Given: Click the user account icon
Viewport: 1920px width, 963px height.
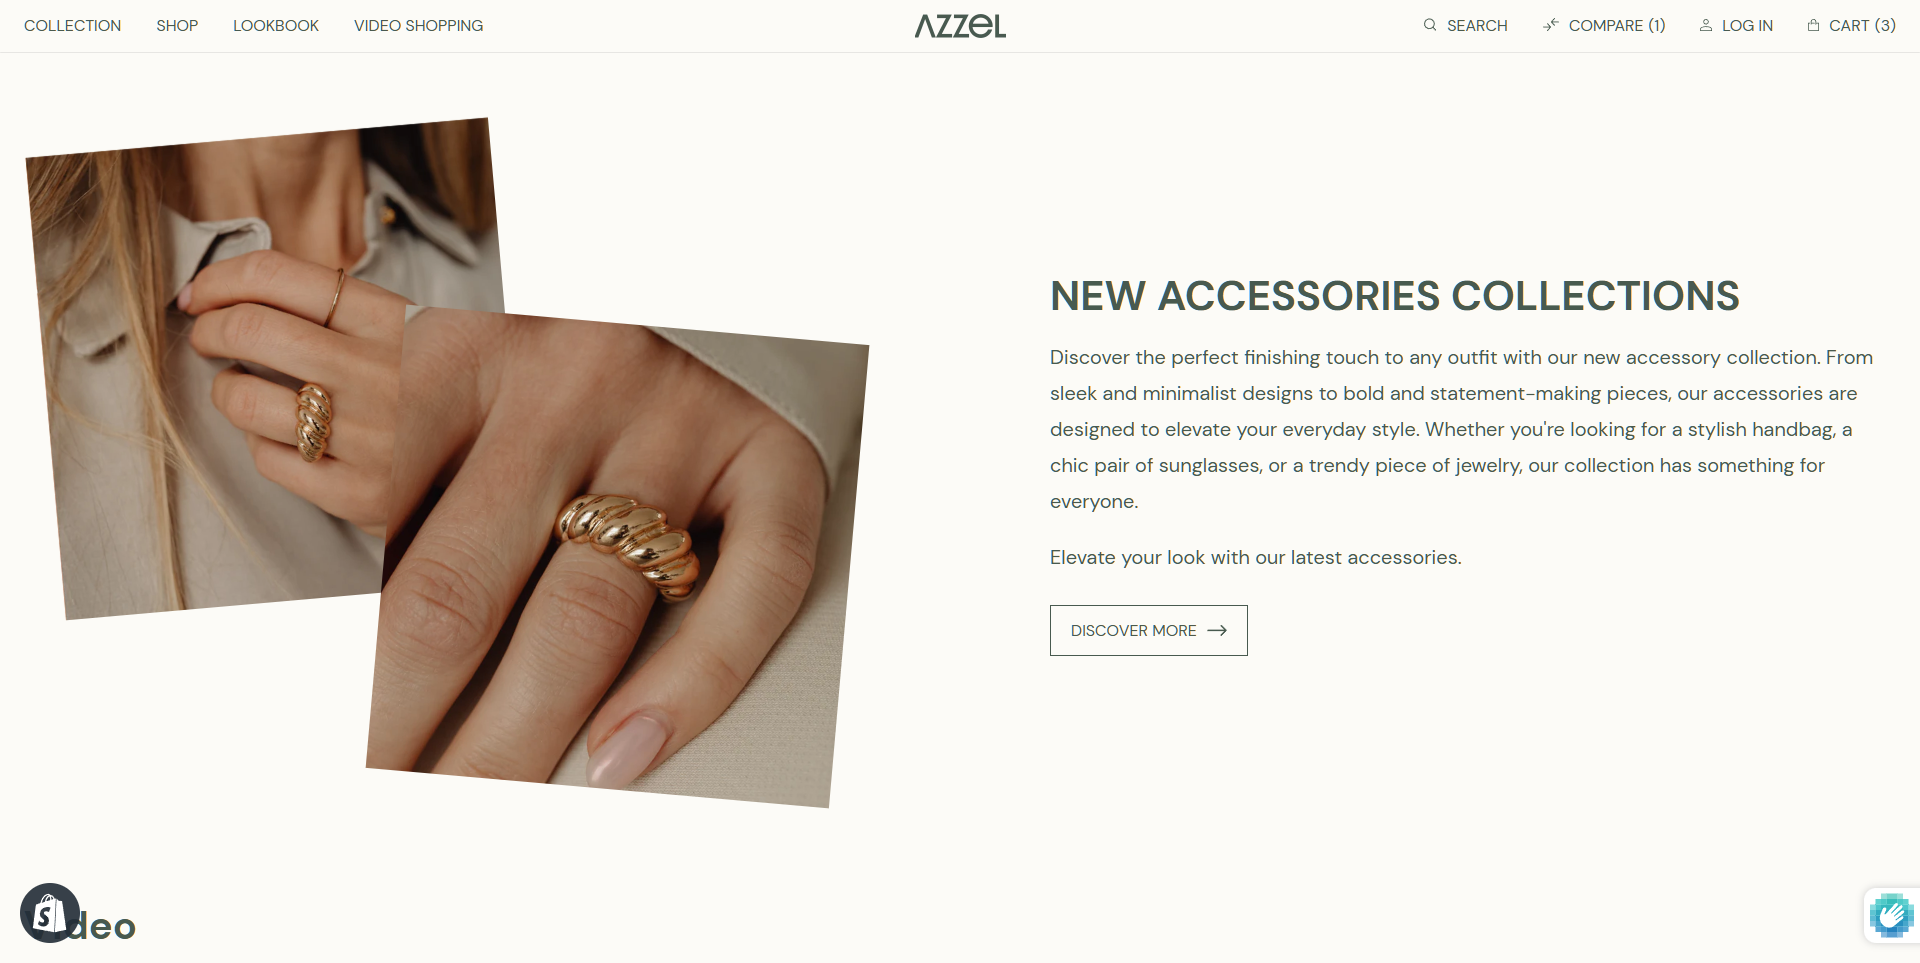Looking at the screenshot, I should coord(1706,25).
